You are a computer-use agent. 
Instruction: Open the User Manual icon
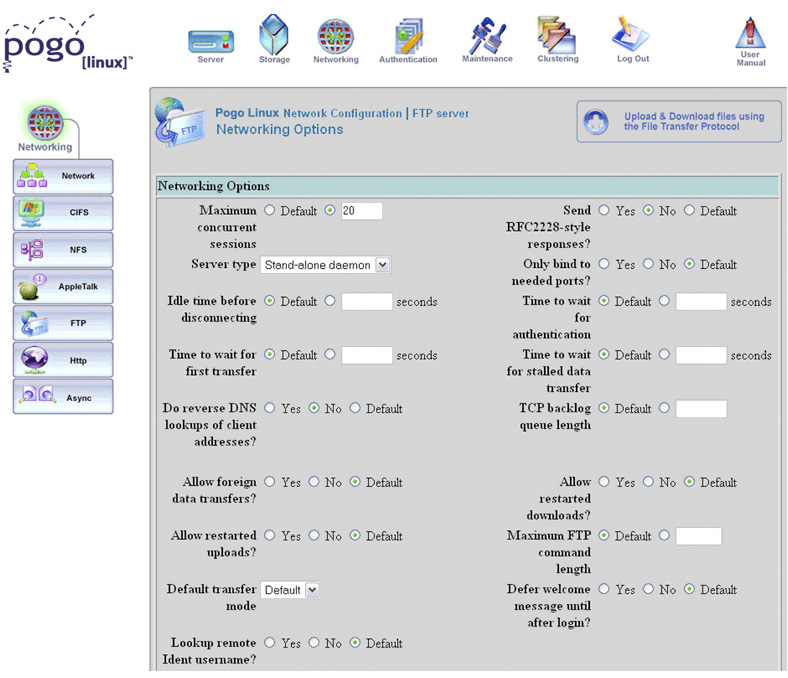(x=750, y=33)
